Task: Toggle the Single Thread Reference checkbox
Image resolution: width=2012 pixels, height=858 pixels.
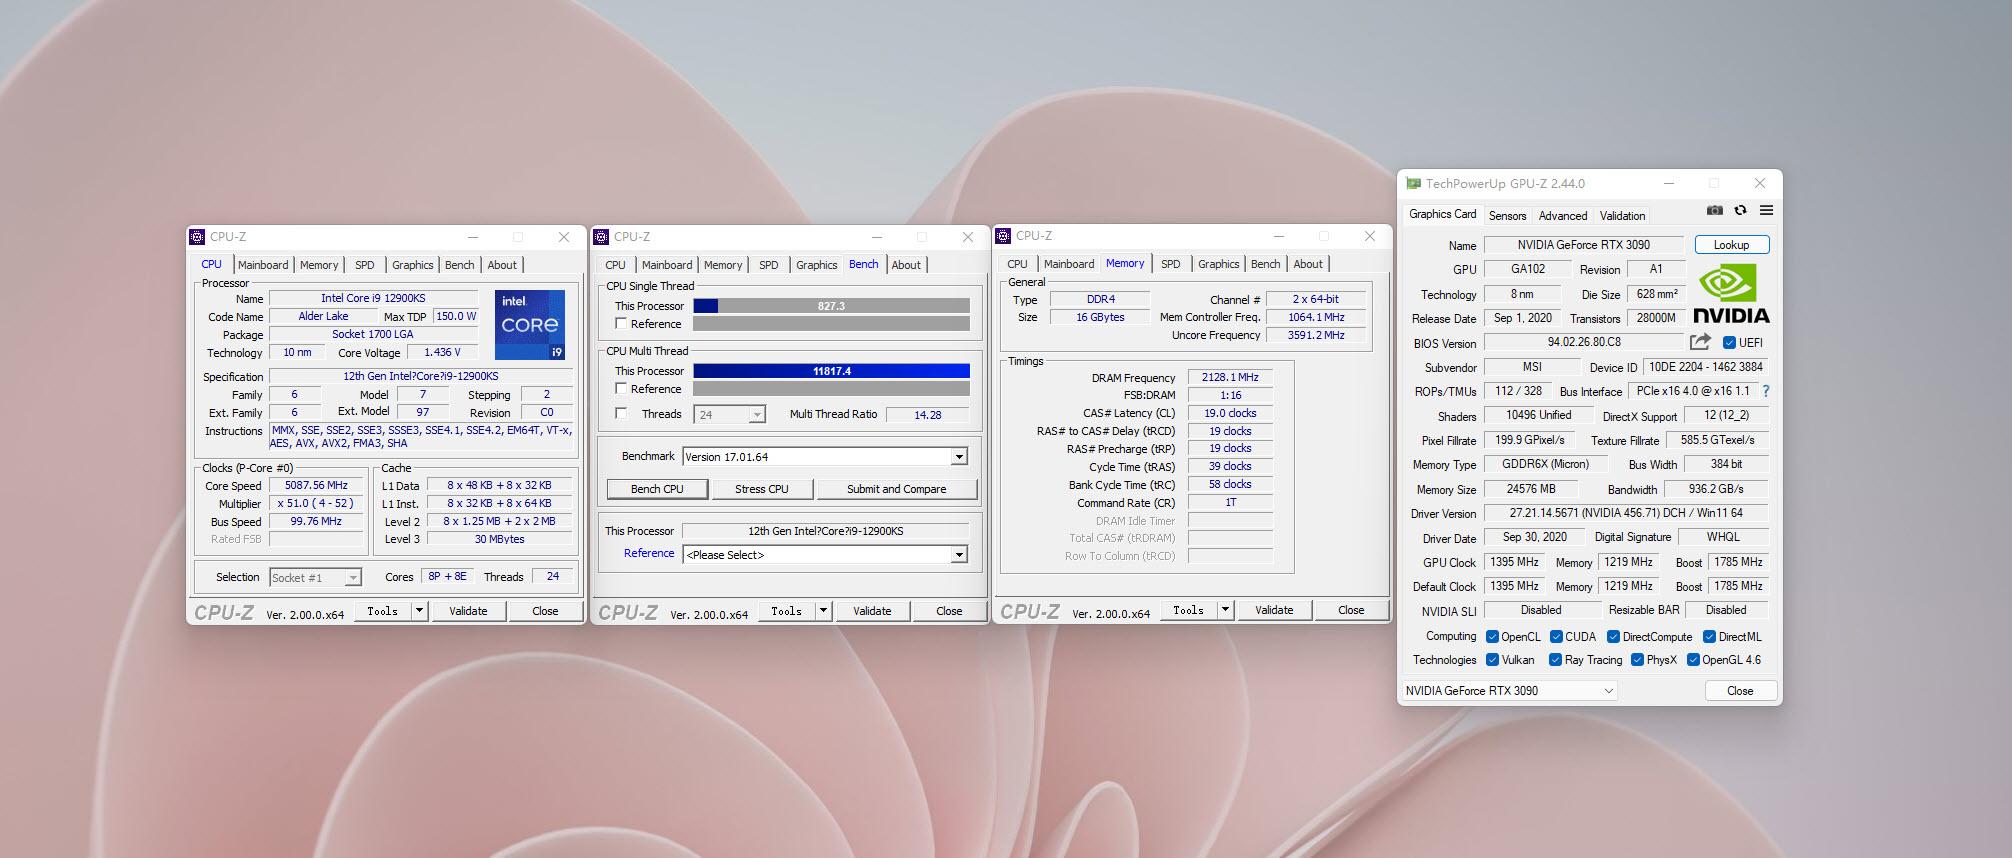Action: pyautogui.click(x=621, y=324)
